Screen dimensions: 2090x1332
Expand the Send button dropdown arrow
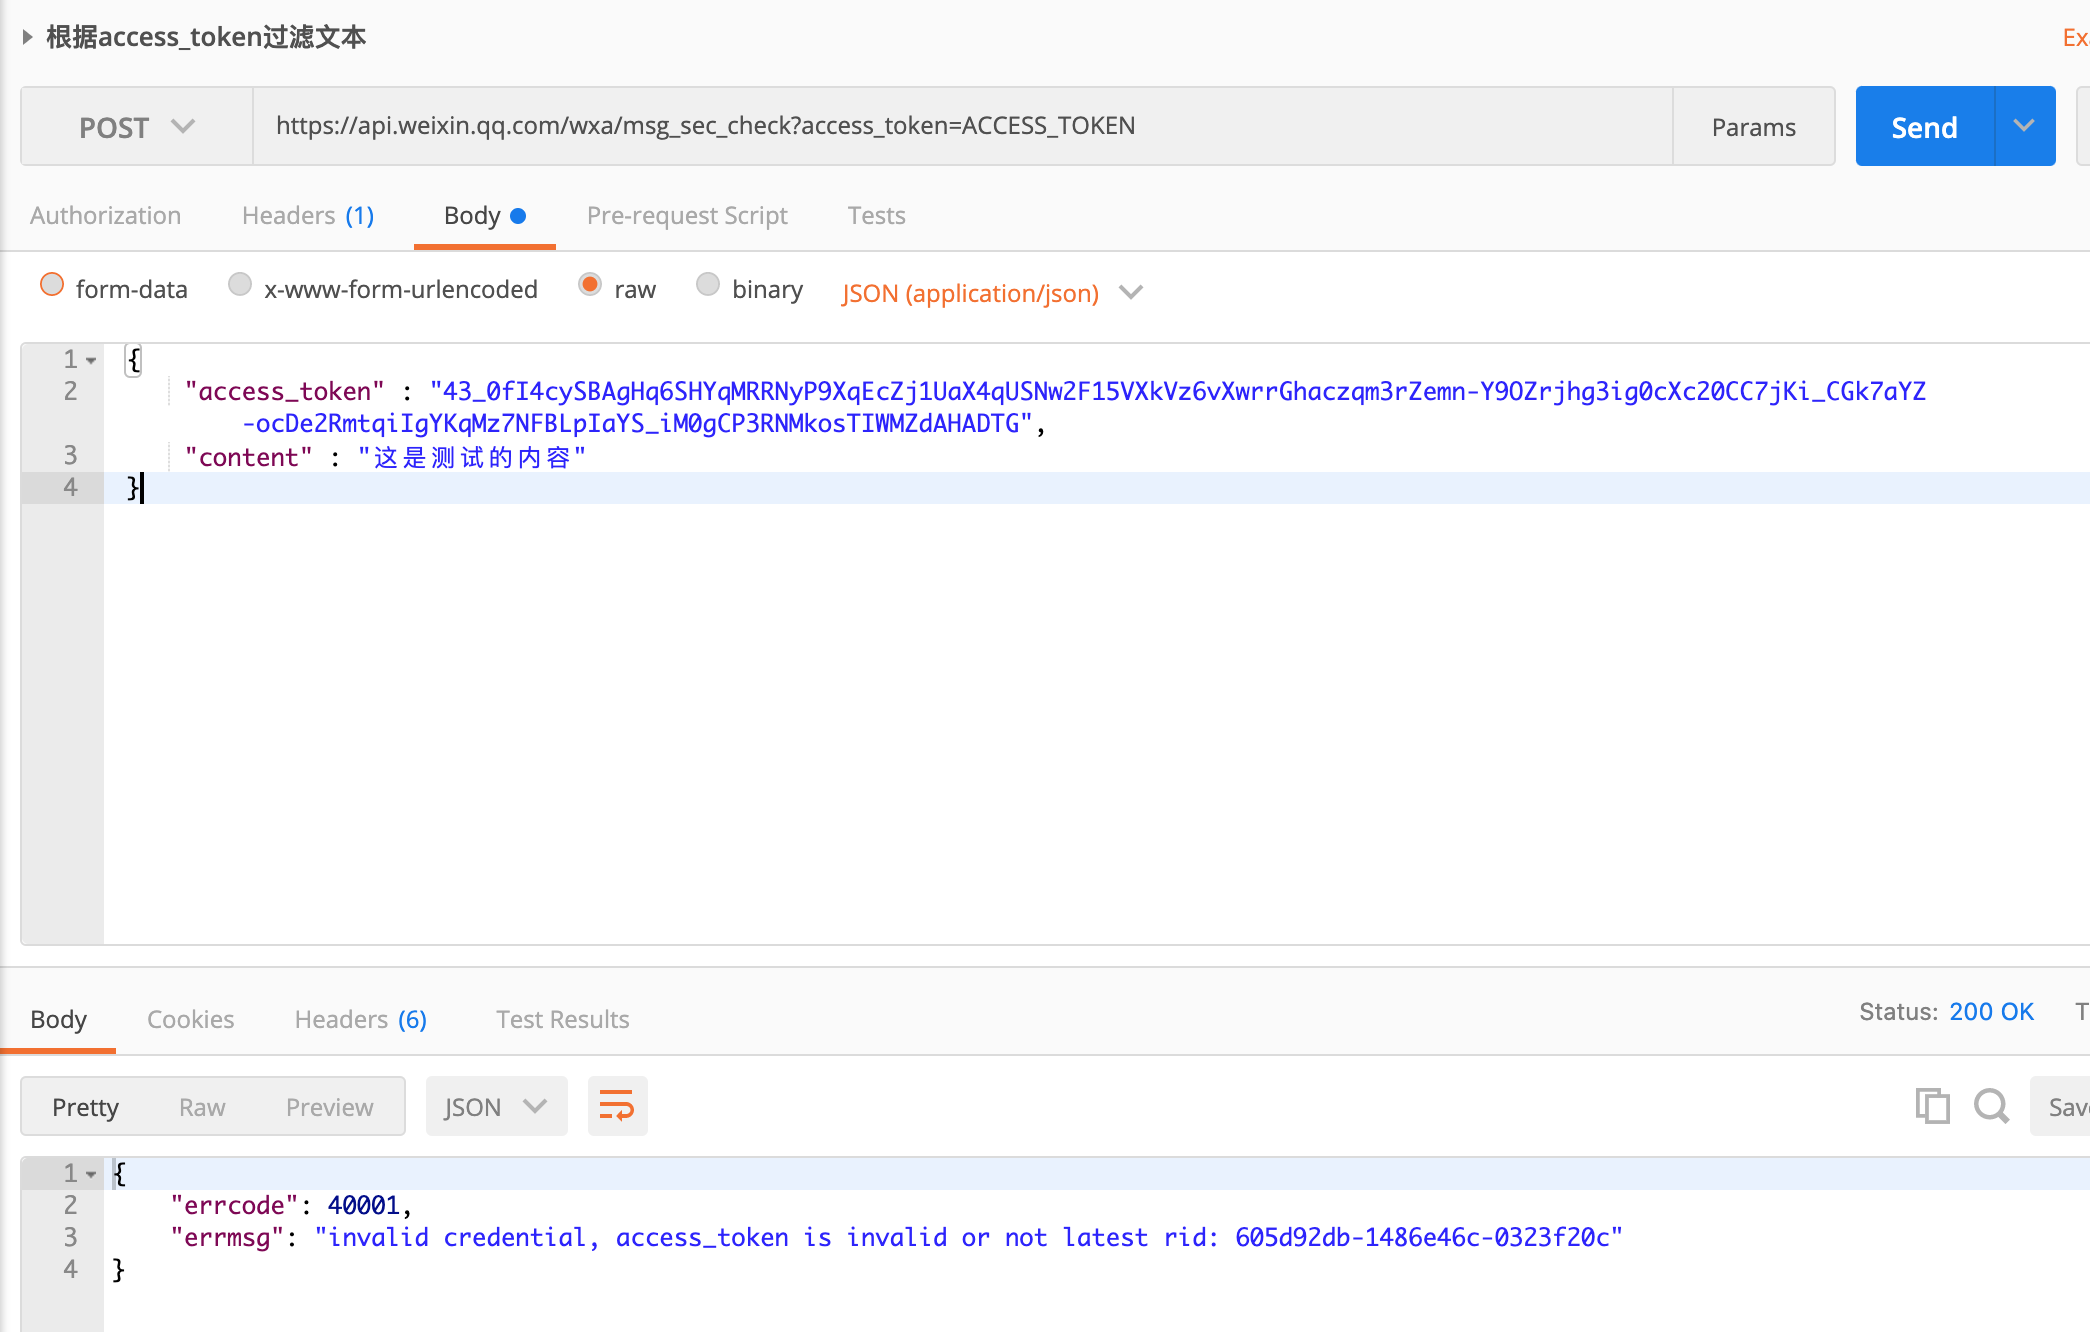[2024, 127]
